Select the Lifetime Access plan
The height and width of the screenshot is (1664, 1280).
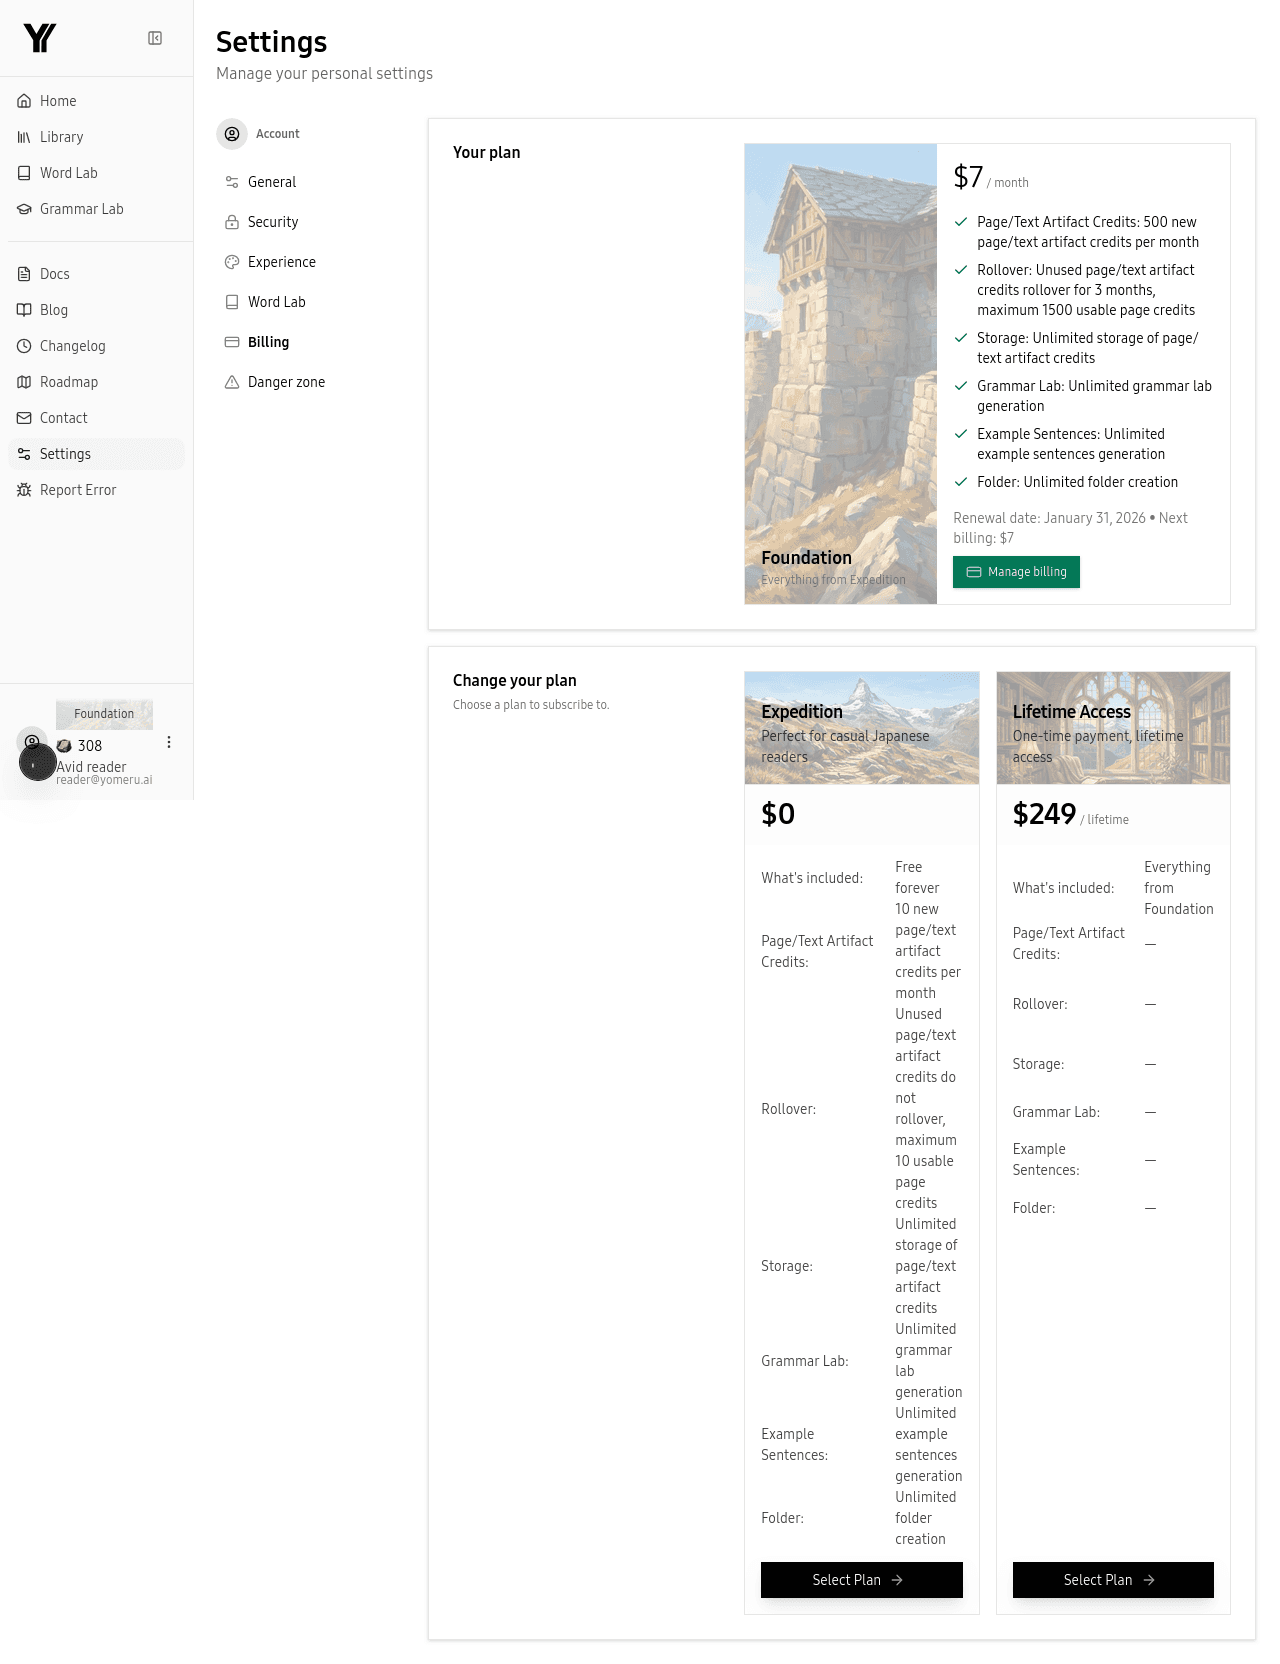[x=1113, y=1580]
